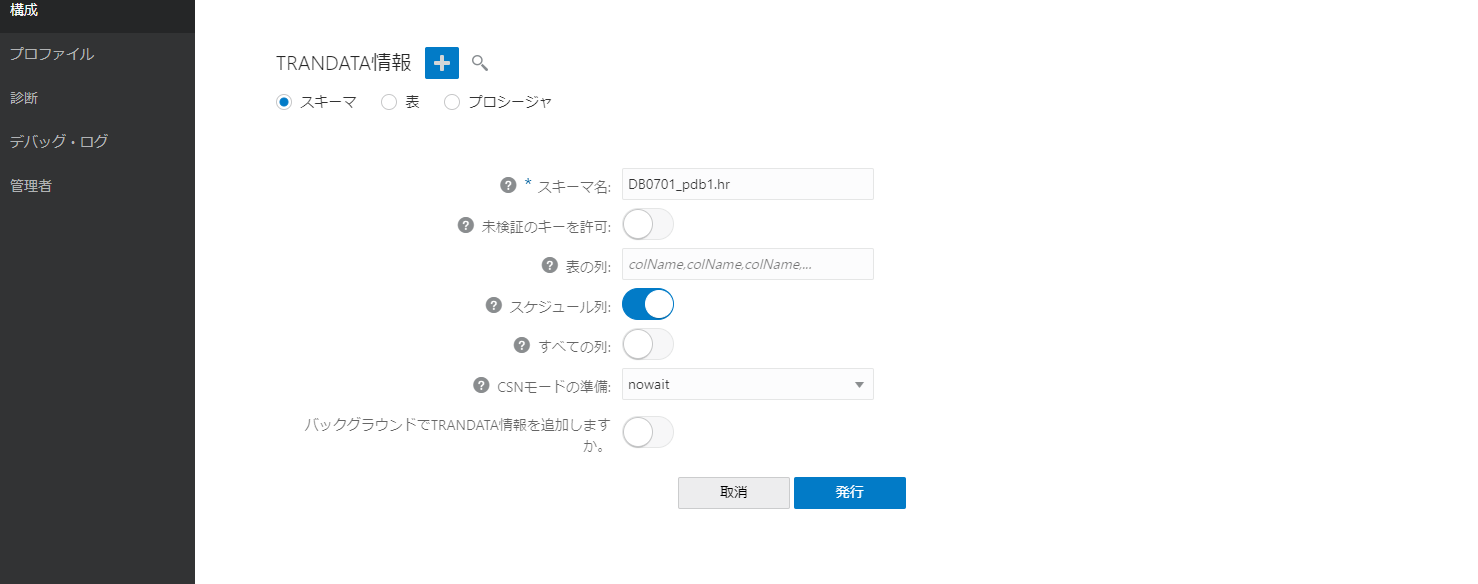Viewport: 1478px width, 584px height.
Task: Select the 表 radio button
Action: click(389, 102)
